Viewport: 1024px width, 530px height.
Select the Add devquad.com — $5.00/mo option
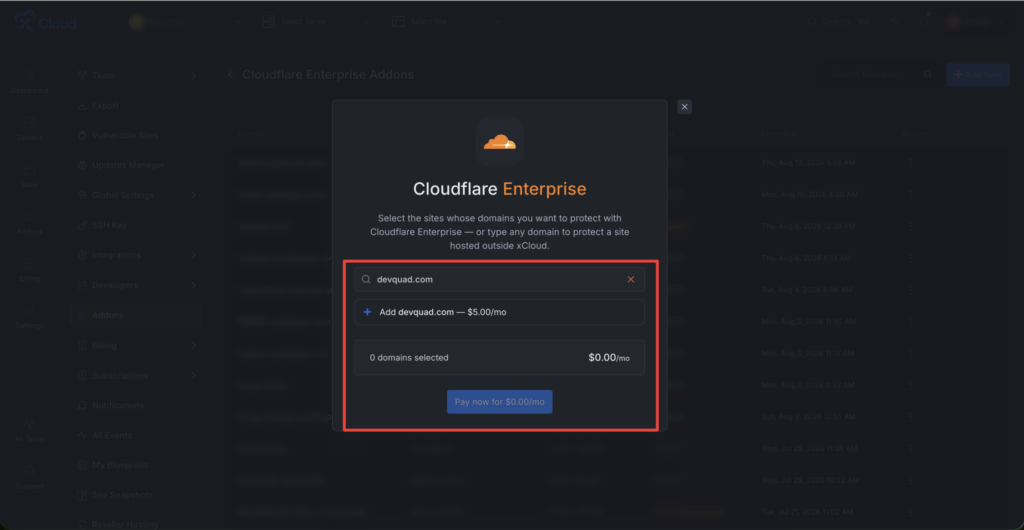500,312
